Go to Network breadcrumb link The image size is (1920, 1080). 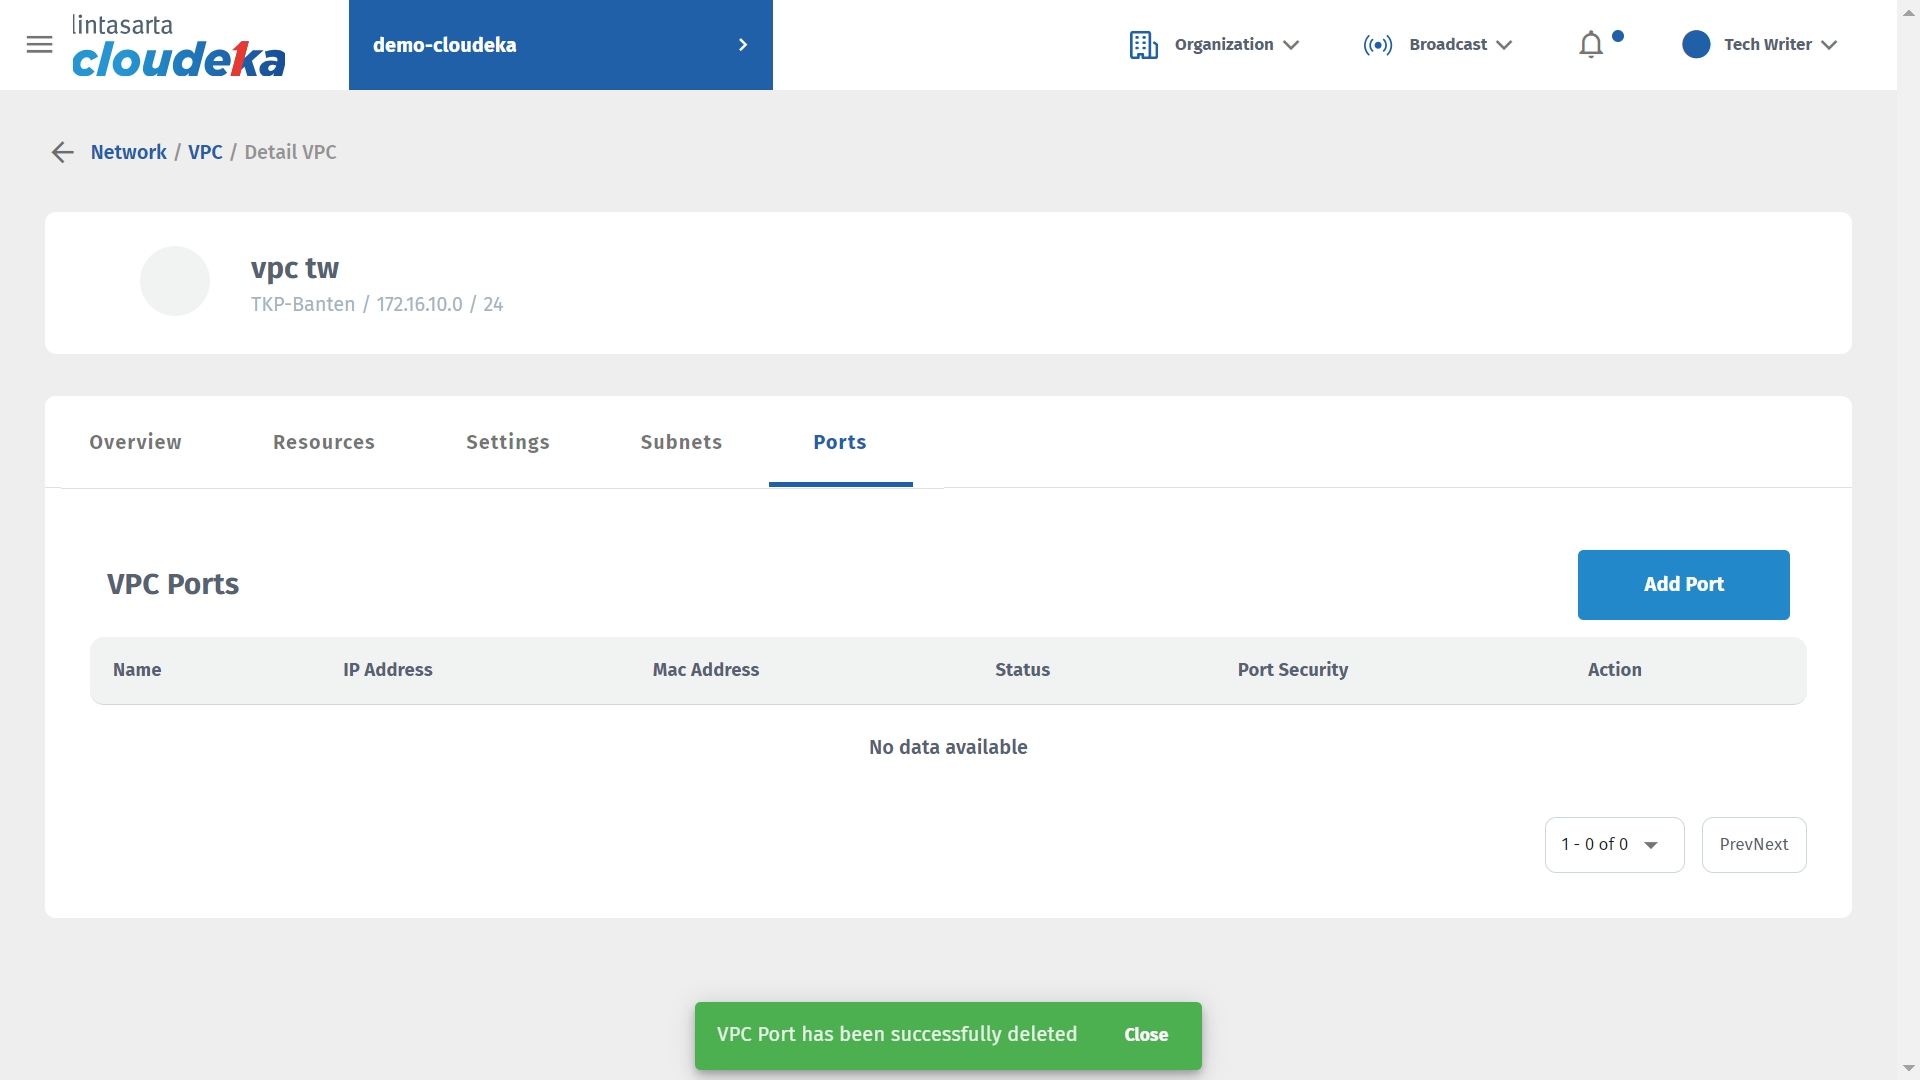[128, 152]
